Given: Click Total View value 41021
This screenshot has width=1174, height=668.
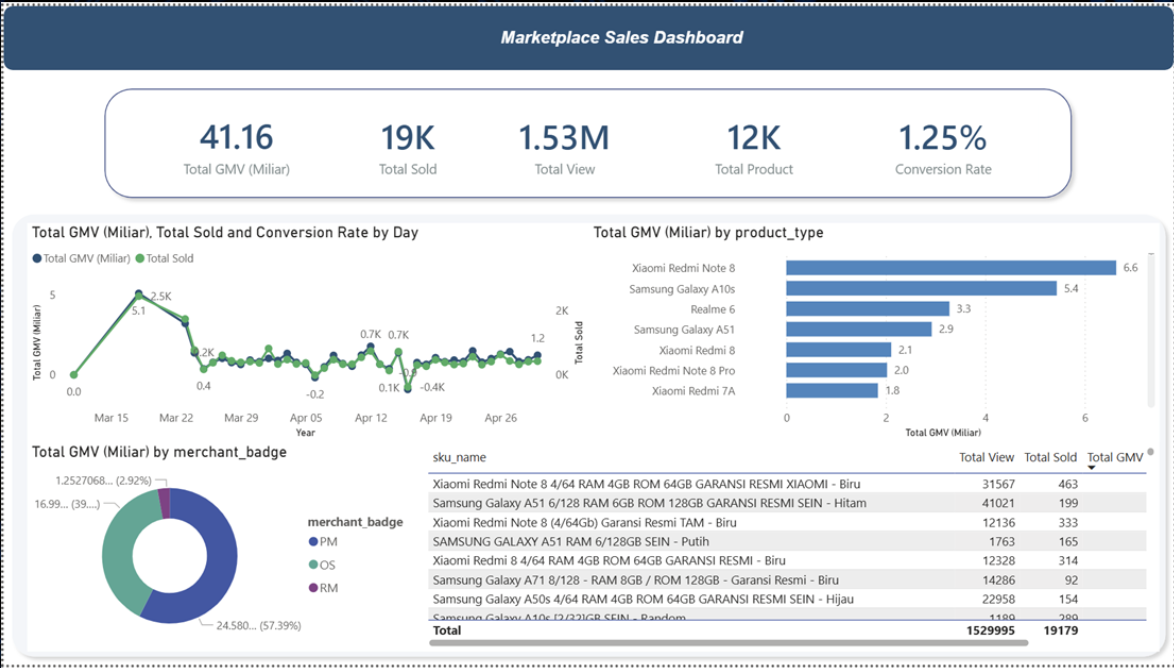Looking at the screenshot, I should click(x=999, y=503).
